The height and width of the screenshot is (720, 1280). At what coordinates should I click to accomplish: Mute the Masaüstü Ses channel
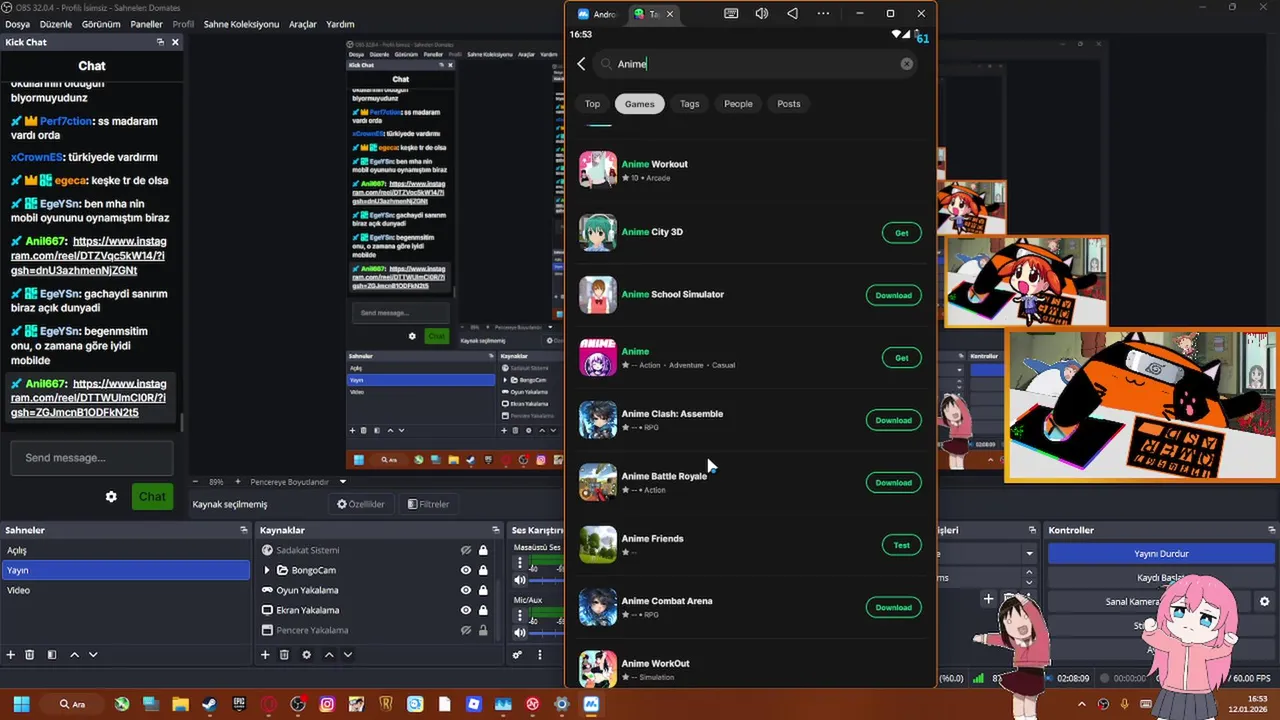pos(519,580)
